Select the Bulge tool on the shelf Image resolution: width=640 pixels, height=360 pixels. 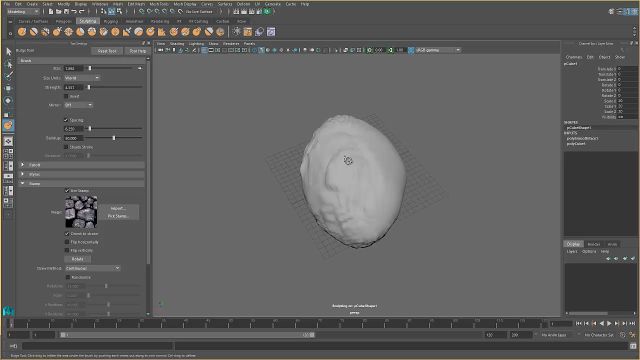(x=197, y=32)
